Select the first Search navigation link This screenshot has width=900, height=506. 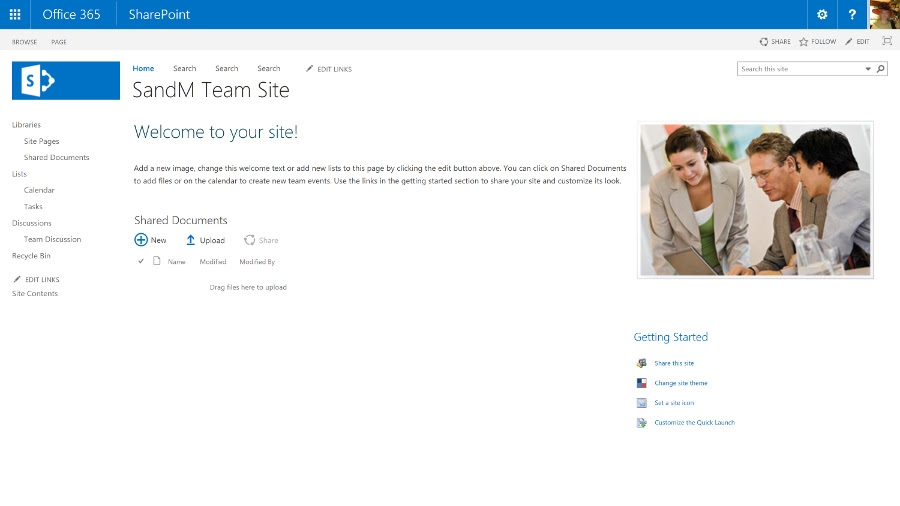(x=185, y=68)
